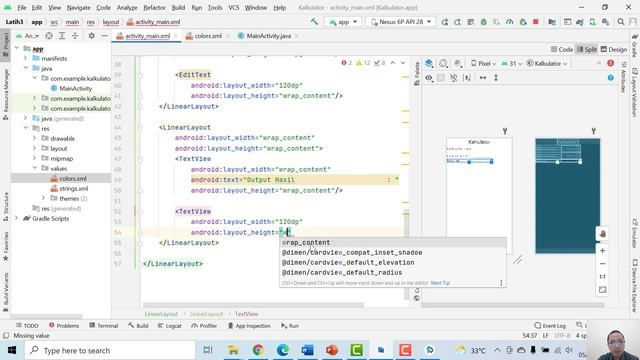Viewport: 640px width, 360px height.
Task: Open the Kalkulator theme dropdown
Action: [x=547, y=63]
